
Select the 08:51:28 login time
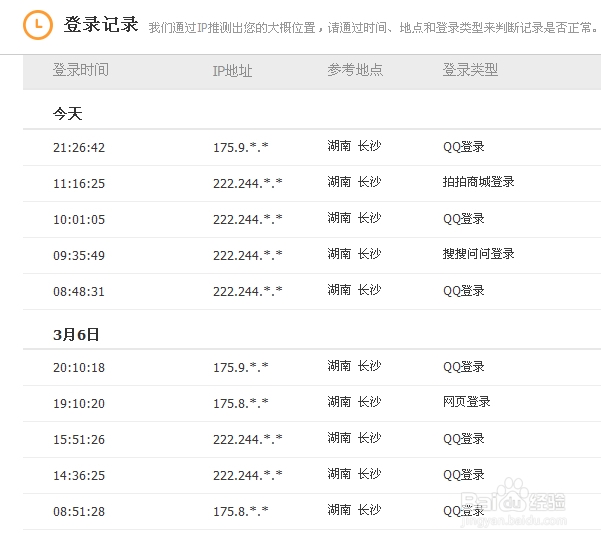79,512
